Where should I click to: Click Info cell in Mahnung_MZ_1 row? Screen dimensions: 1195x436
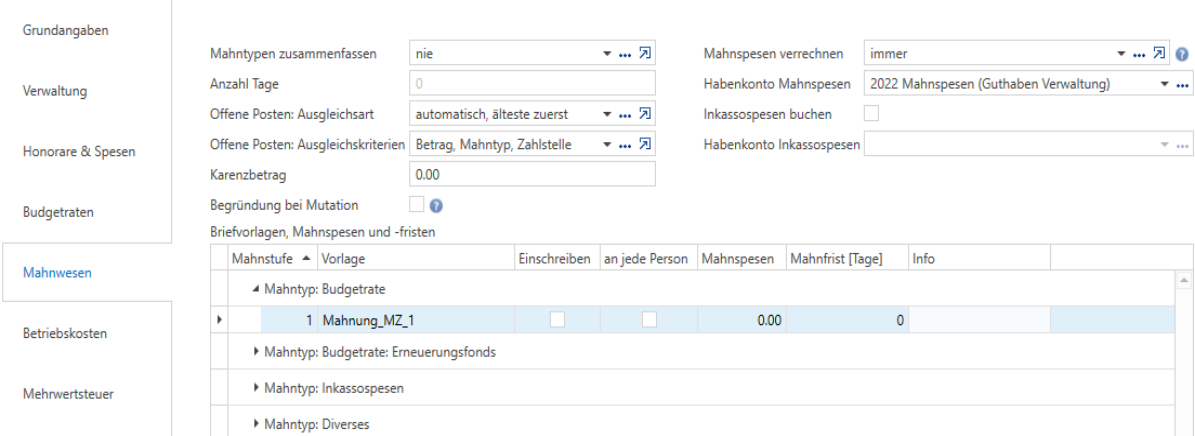pyautogui.click(x=979, y=320)
